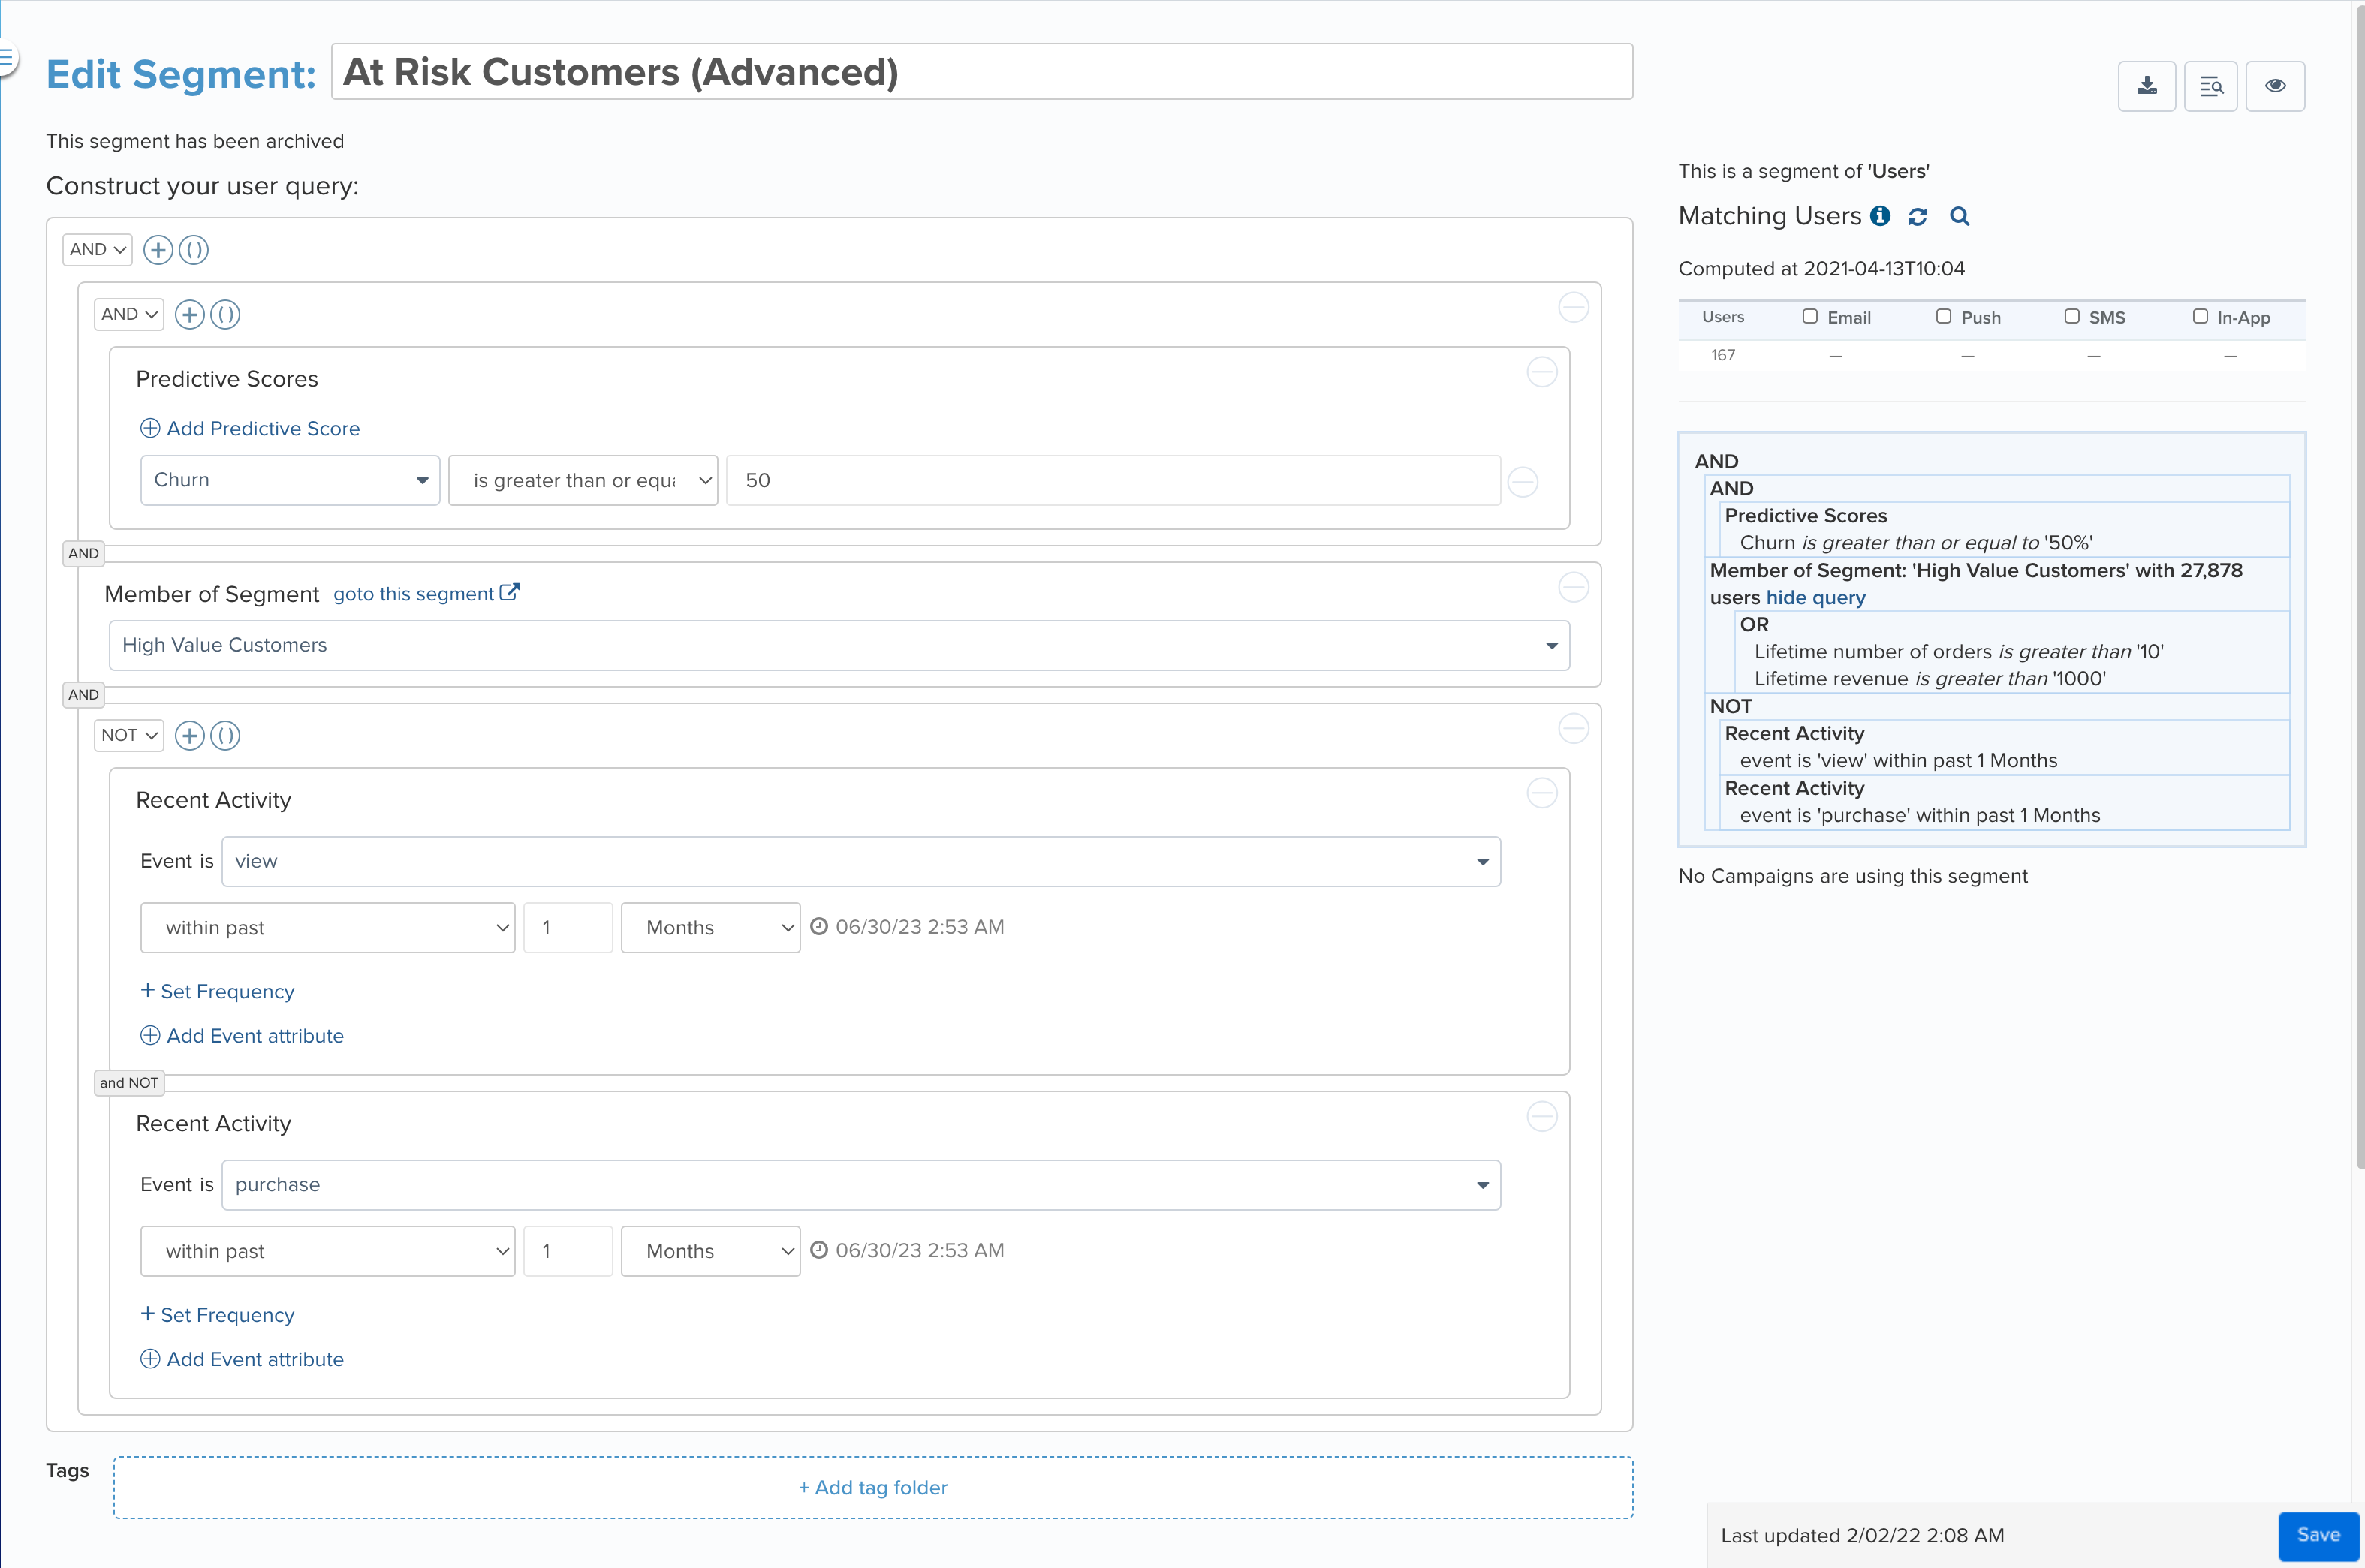Click Add Event attribute under purchase event
The image size is (2365, 1568).
(x=242, y=1359)
